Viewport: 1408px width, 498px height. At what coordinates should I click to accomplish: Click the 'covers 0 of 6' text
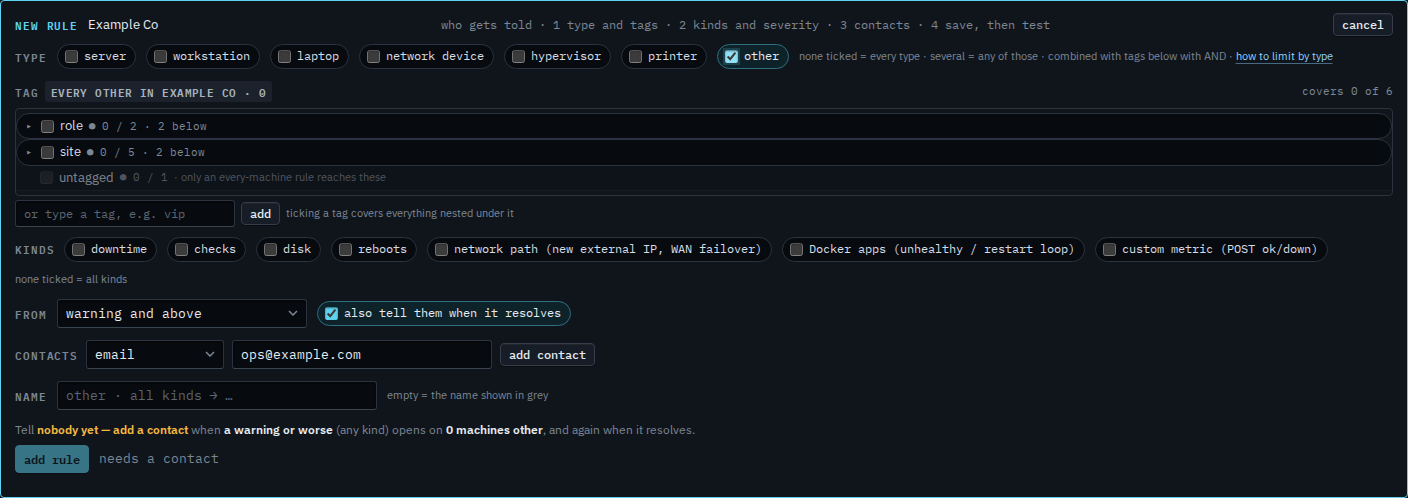[x=1347, y=91]
